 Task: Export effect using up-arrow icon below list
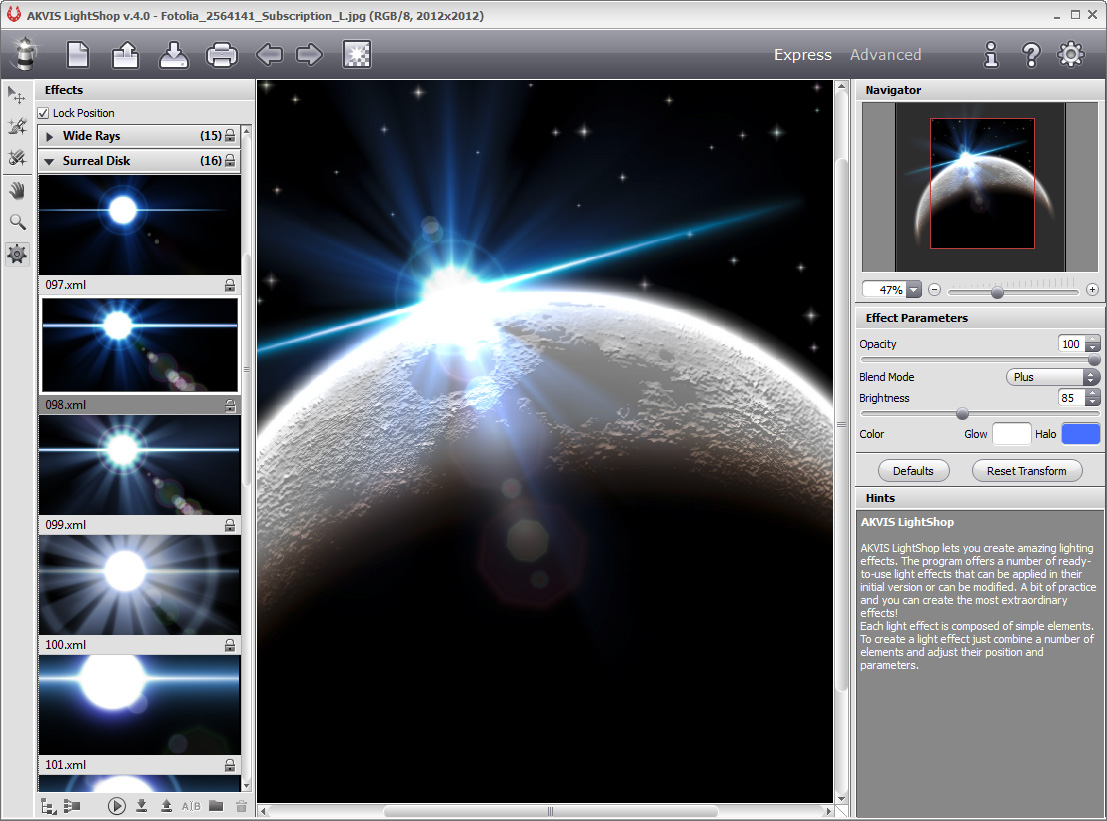pyautogui.click(x=166, y=805)
